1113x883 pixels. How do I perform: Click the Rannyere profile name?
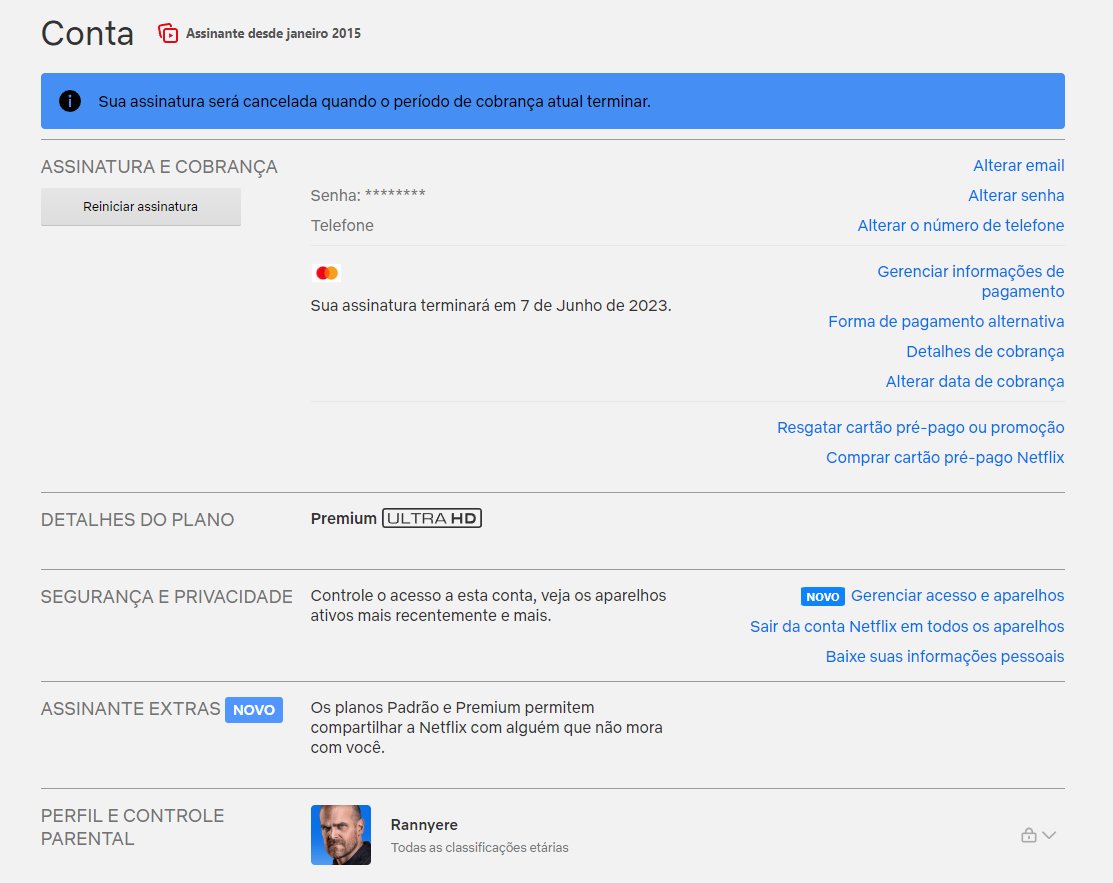point(424,825)
